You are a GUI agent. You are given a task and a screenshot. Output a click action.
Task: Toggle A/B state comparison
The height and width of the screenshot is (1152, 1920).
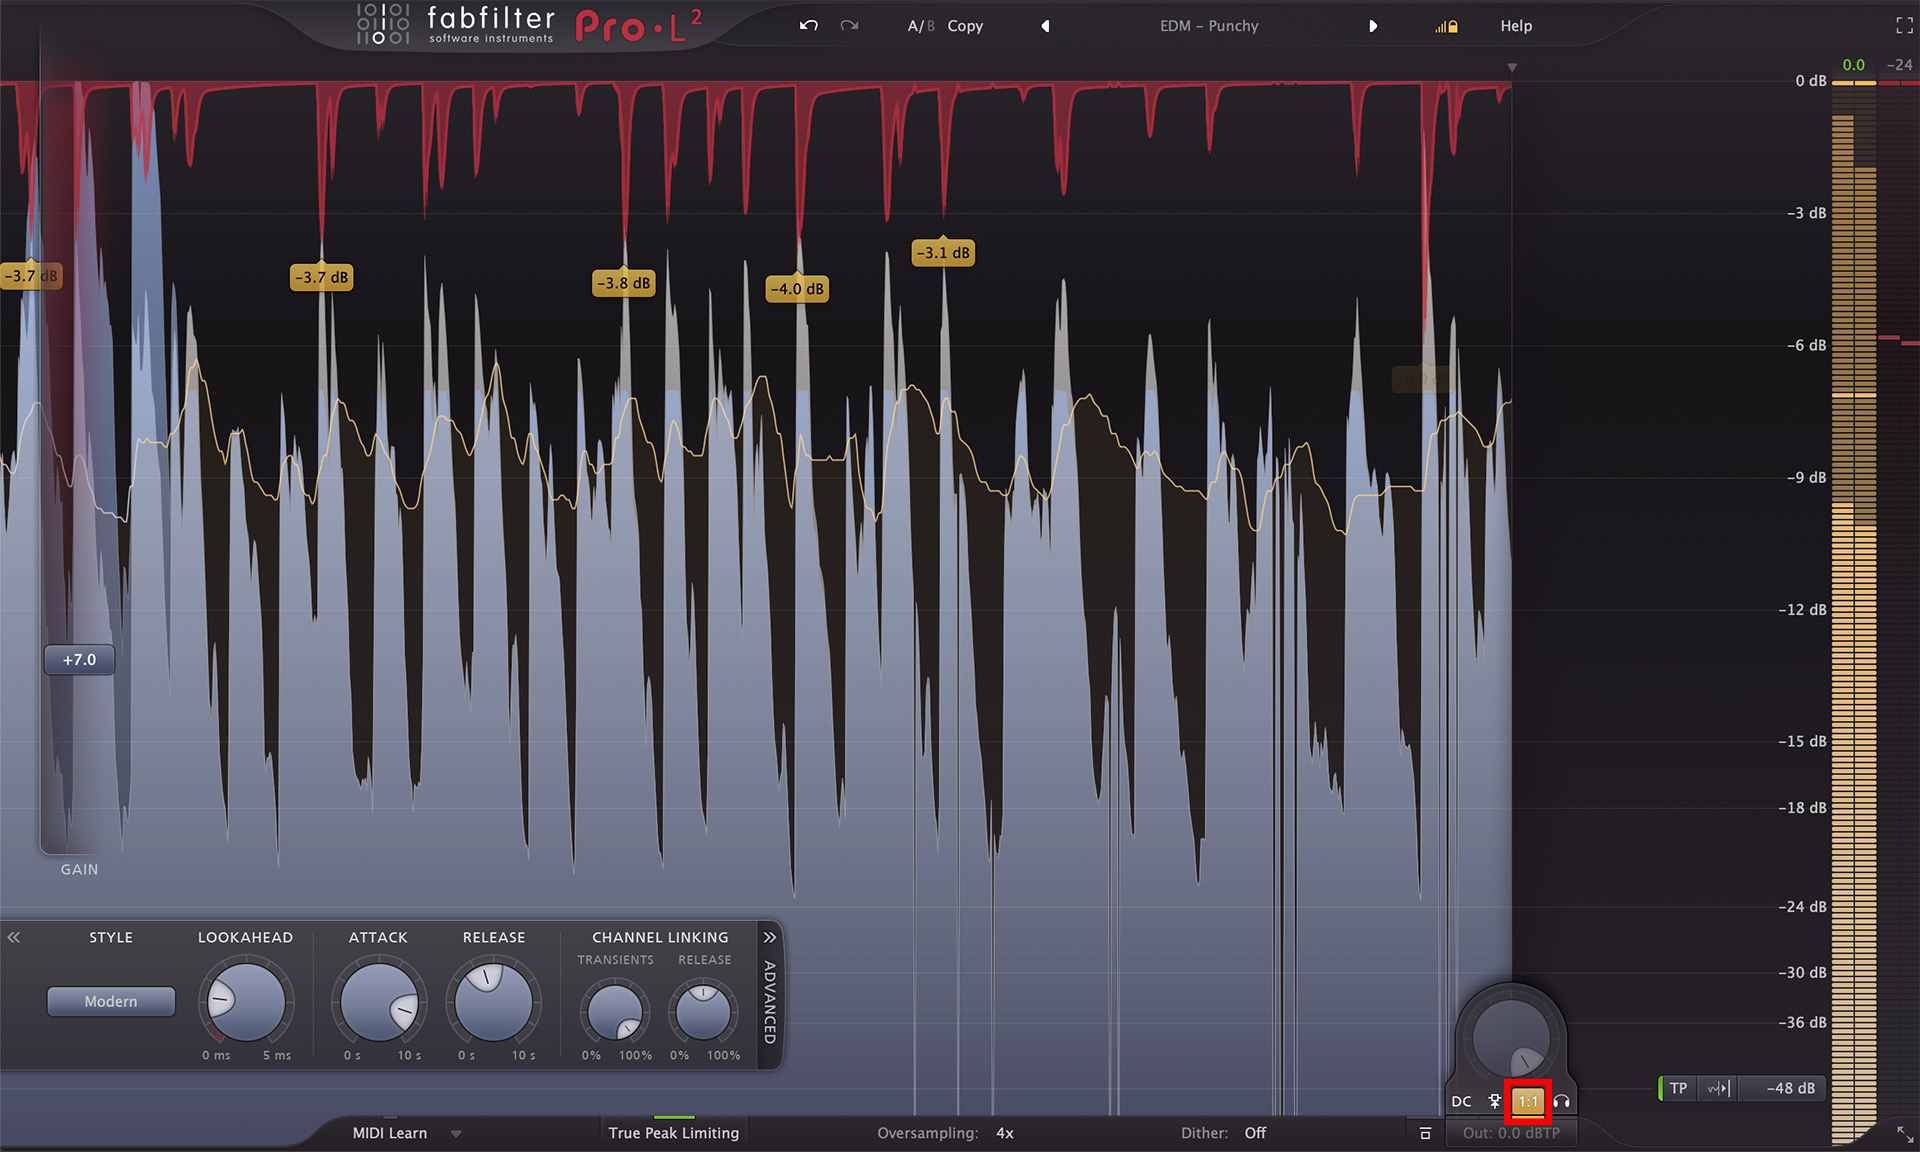pyautogui.click(x=920, y=26)
